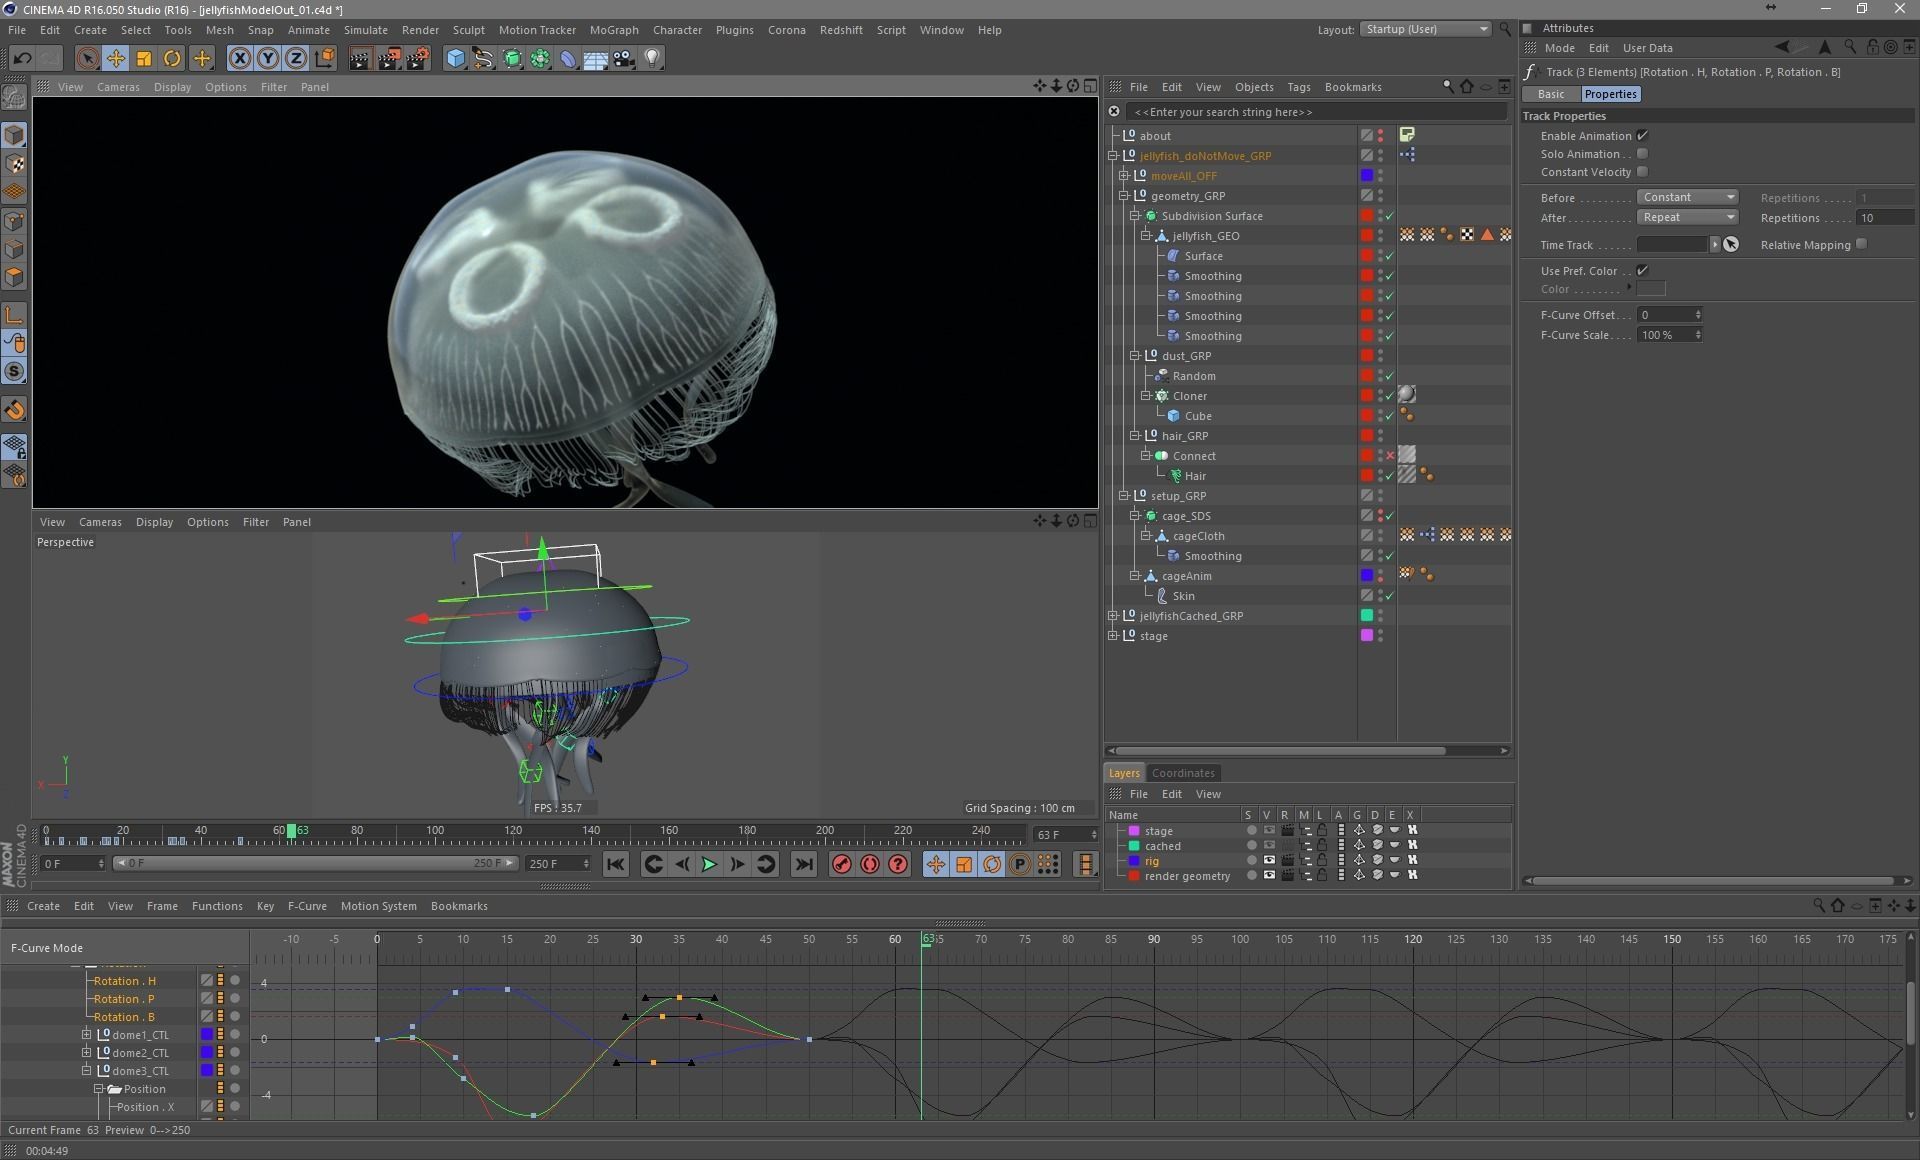Open the Camera object icon
Image resolution: width=1920 pixels, height=1160 pixels.
pyautogui.click(x=624, y=58)
